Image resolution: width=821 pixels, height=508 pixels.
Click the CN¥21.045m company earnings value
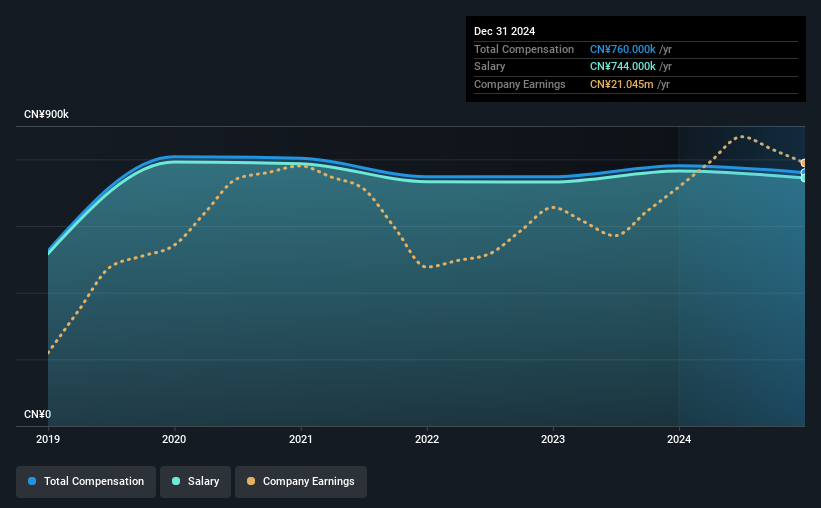pyautogui.click(x=622, y=84)
